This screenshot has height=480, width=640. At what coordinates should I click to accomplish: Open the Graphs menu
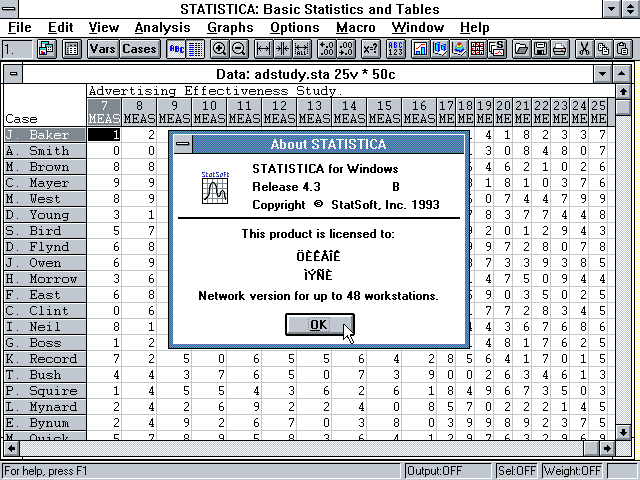click(x=230, y=27)
